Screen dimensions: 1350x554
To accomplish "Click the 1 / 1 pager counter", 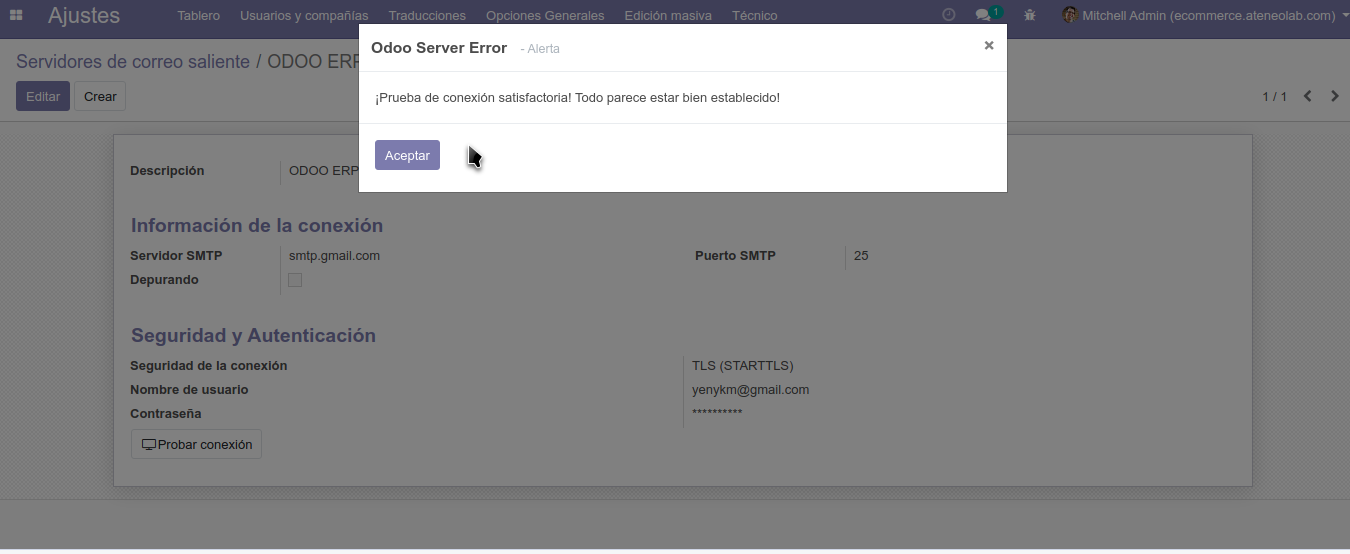I will tap(1274, 96).
